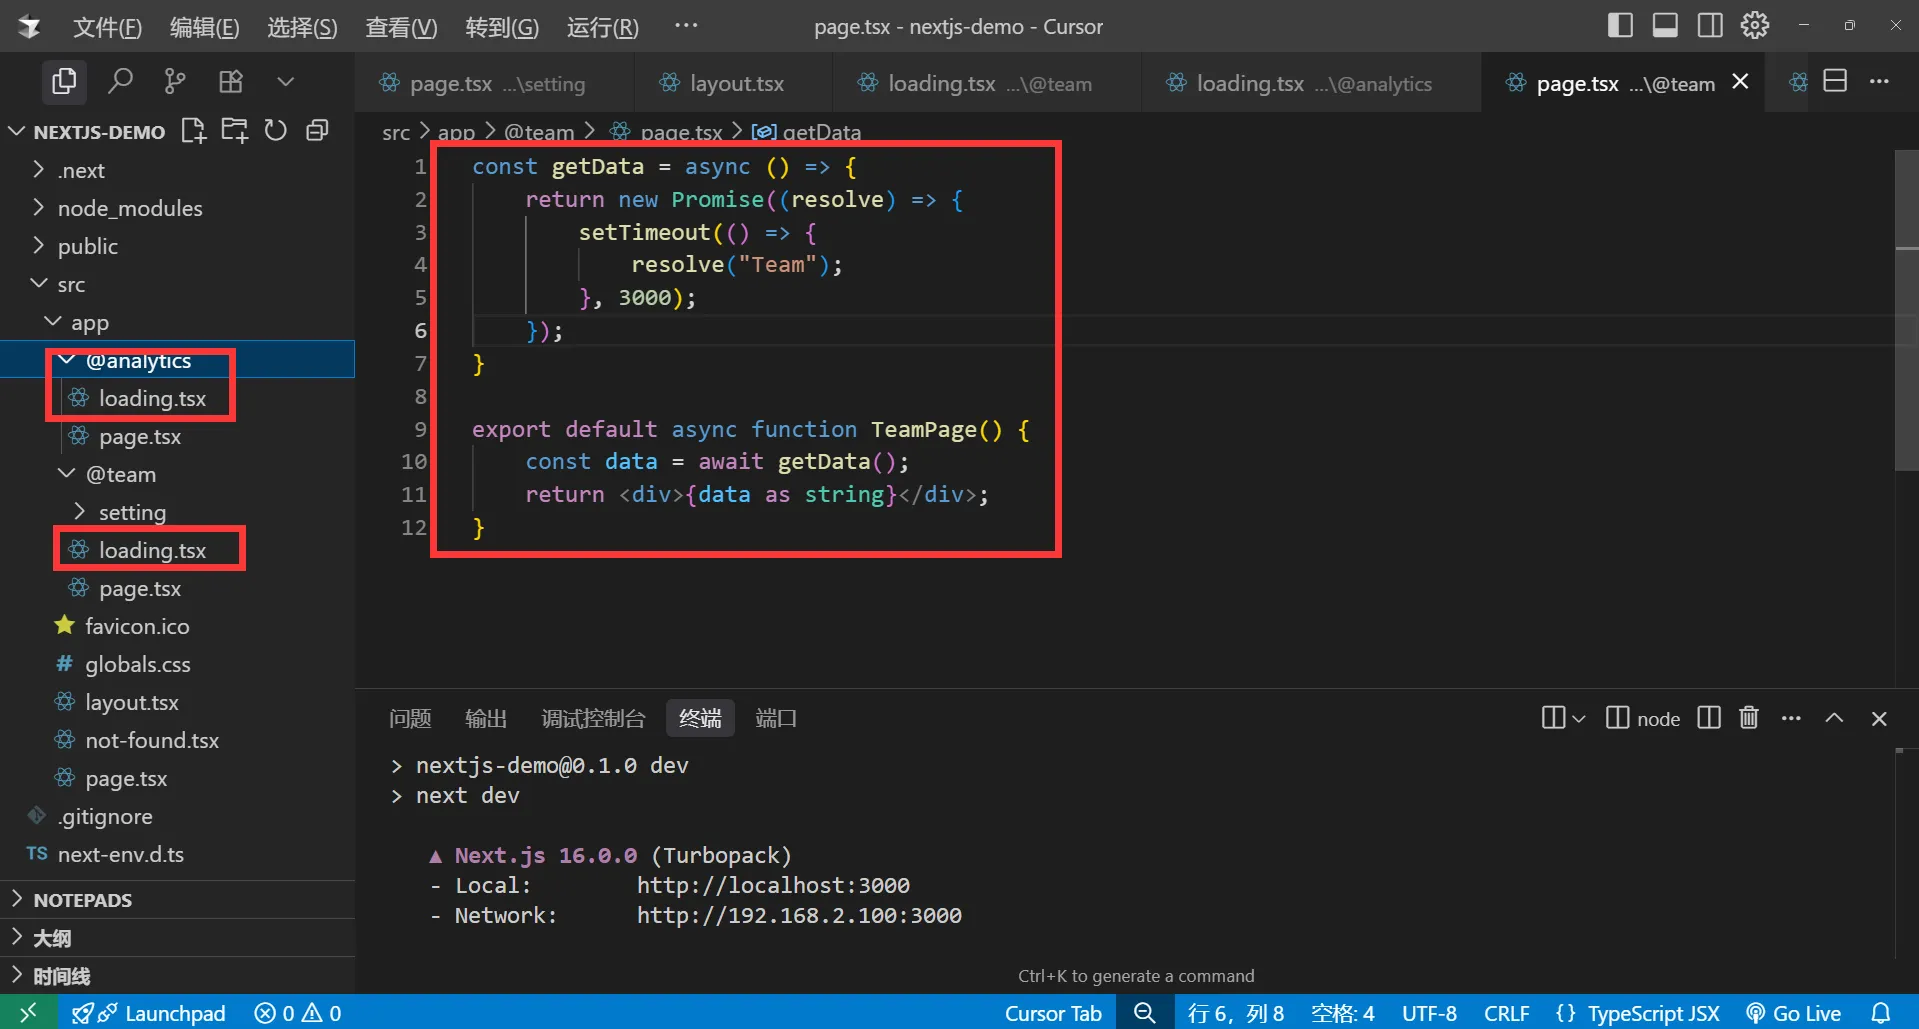This screenshot has width=1919, height=1029.
Task: Open the Extensions view icon
Action: [x=231, y=81]
